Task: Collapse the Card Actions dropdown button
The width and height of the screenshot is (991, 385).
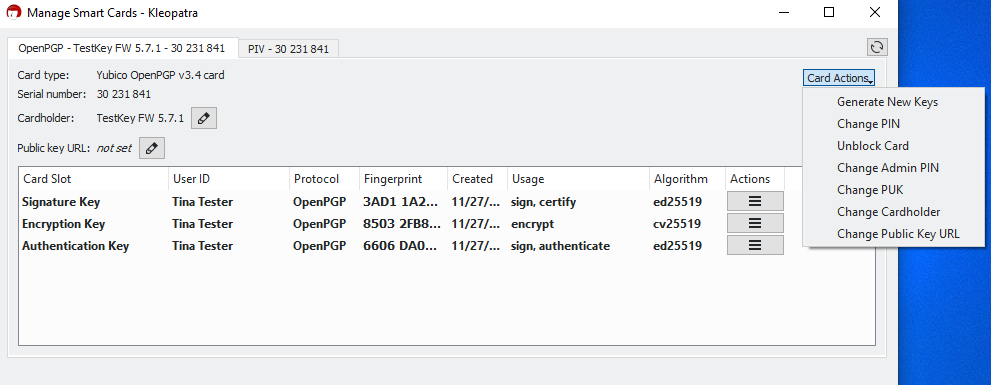Action: pyautogui.click(x=839, y=78)
